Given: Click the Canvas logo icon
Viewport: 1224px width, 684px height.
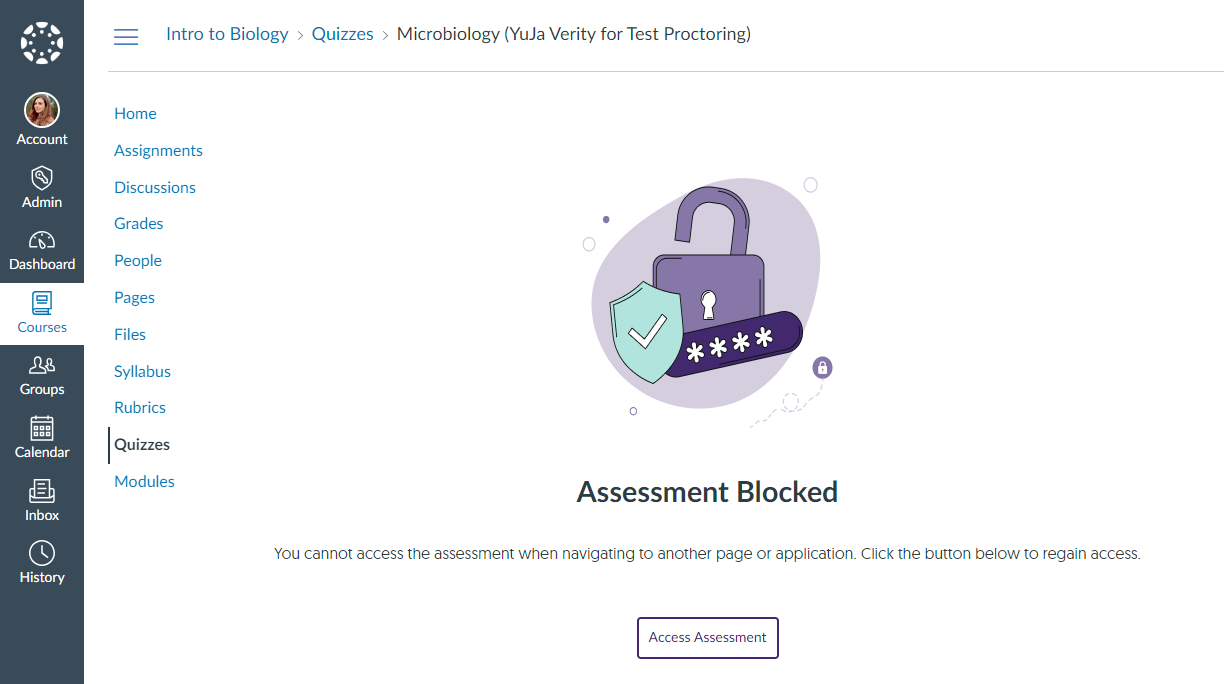Looking at the screenshot, I should click(42, 42).
